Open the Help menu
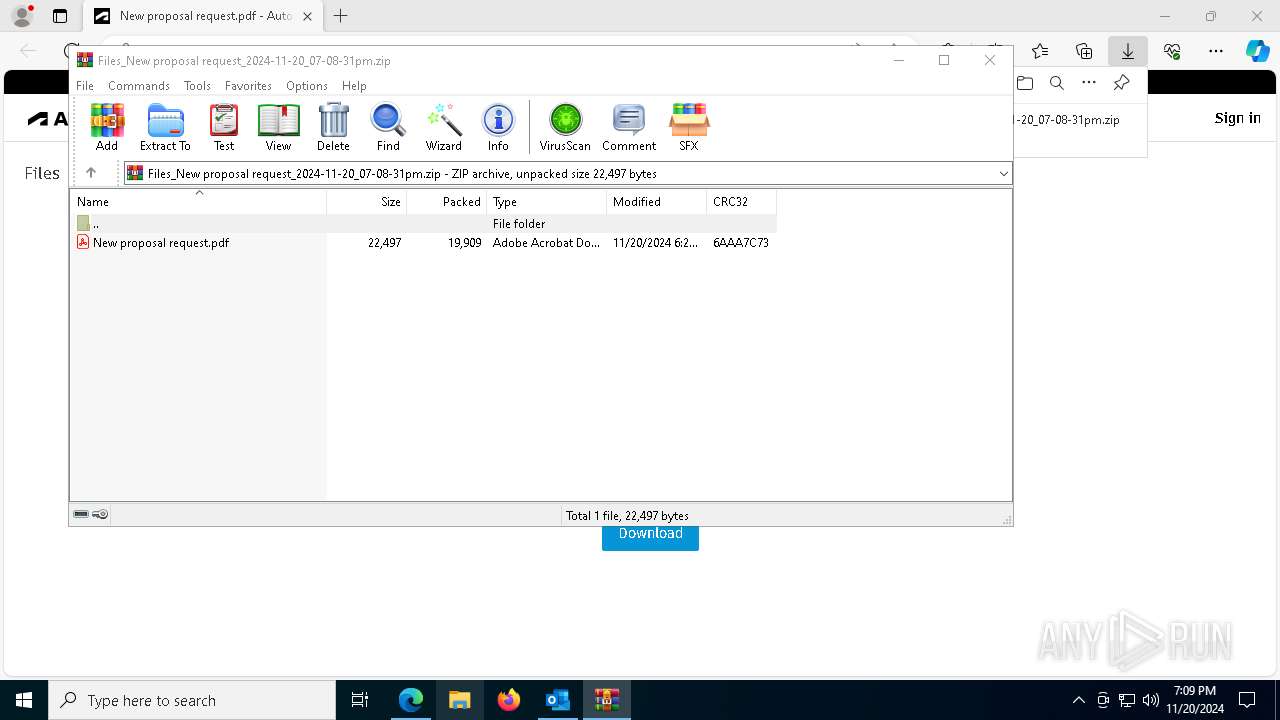 click(x=354, y=86)
